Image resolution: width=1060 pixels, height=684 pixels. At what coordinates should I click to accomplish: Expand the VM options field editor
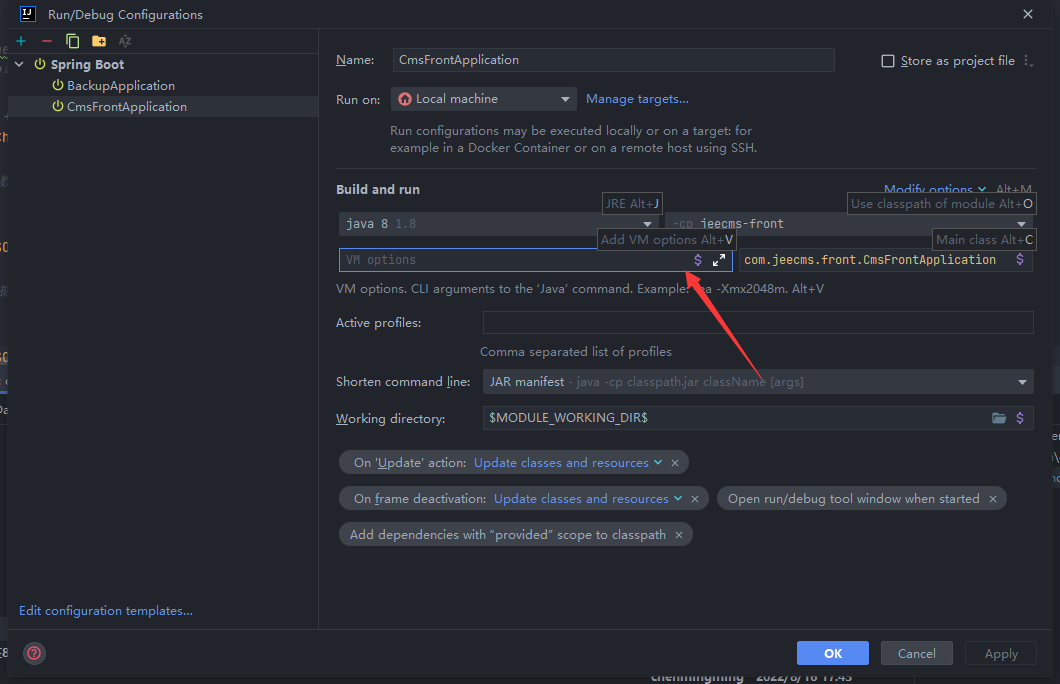719,260
